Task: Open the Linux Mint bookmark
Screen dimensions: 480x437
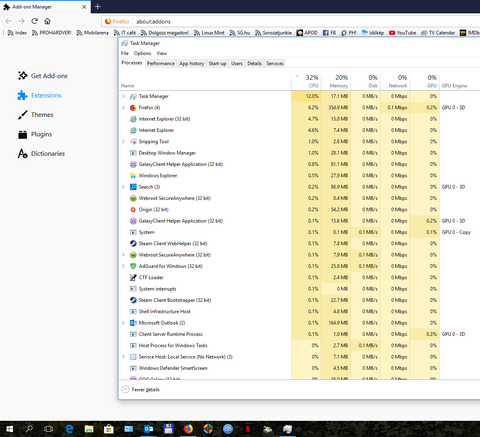Action: (x=209, y=33)
